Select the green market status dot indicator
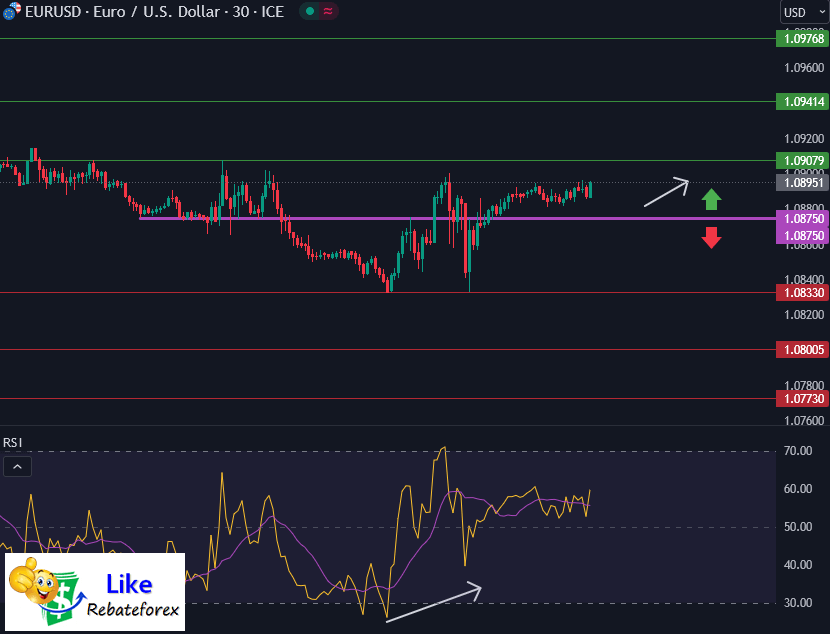 (308, 12)
